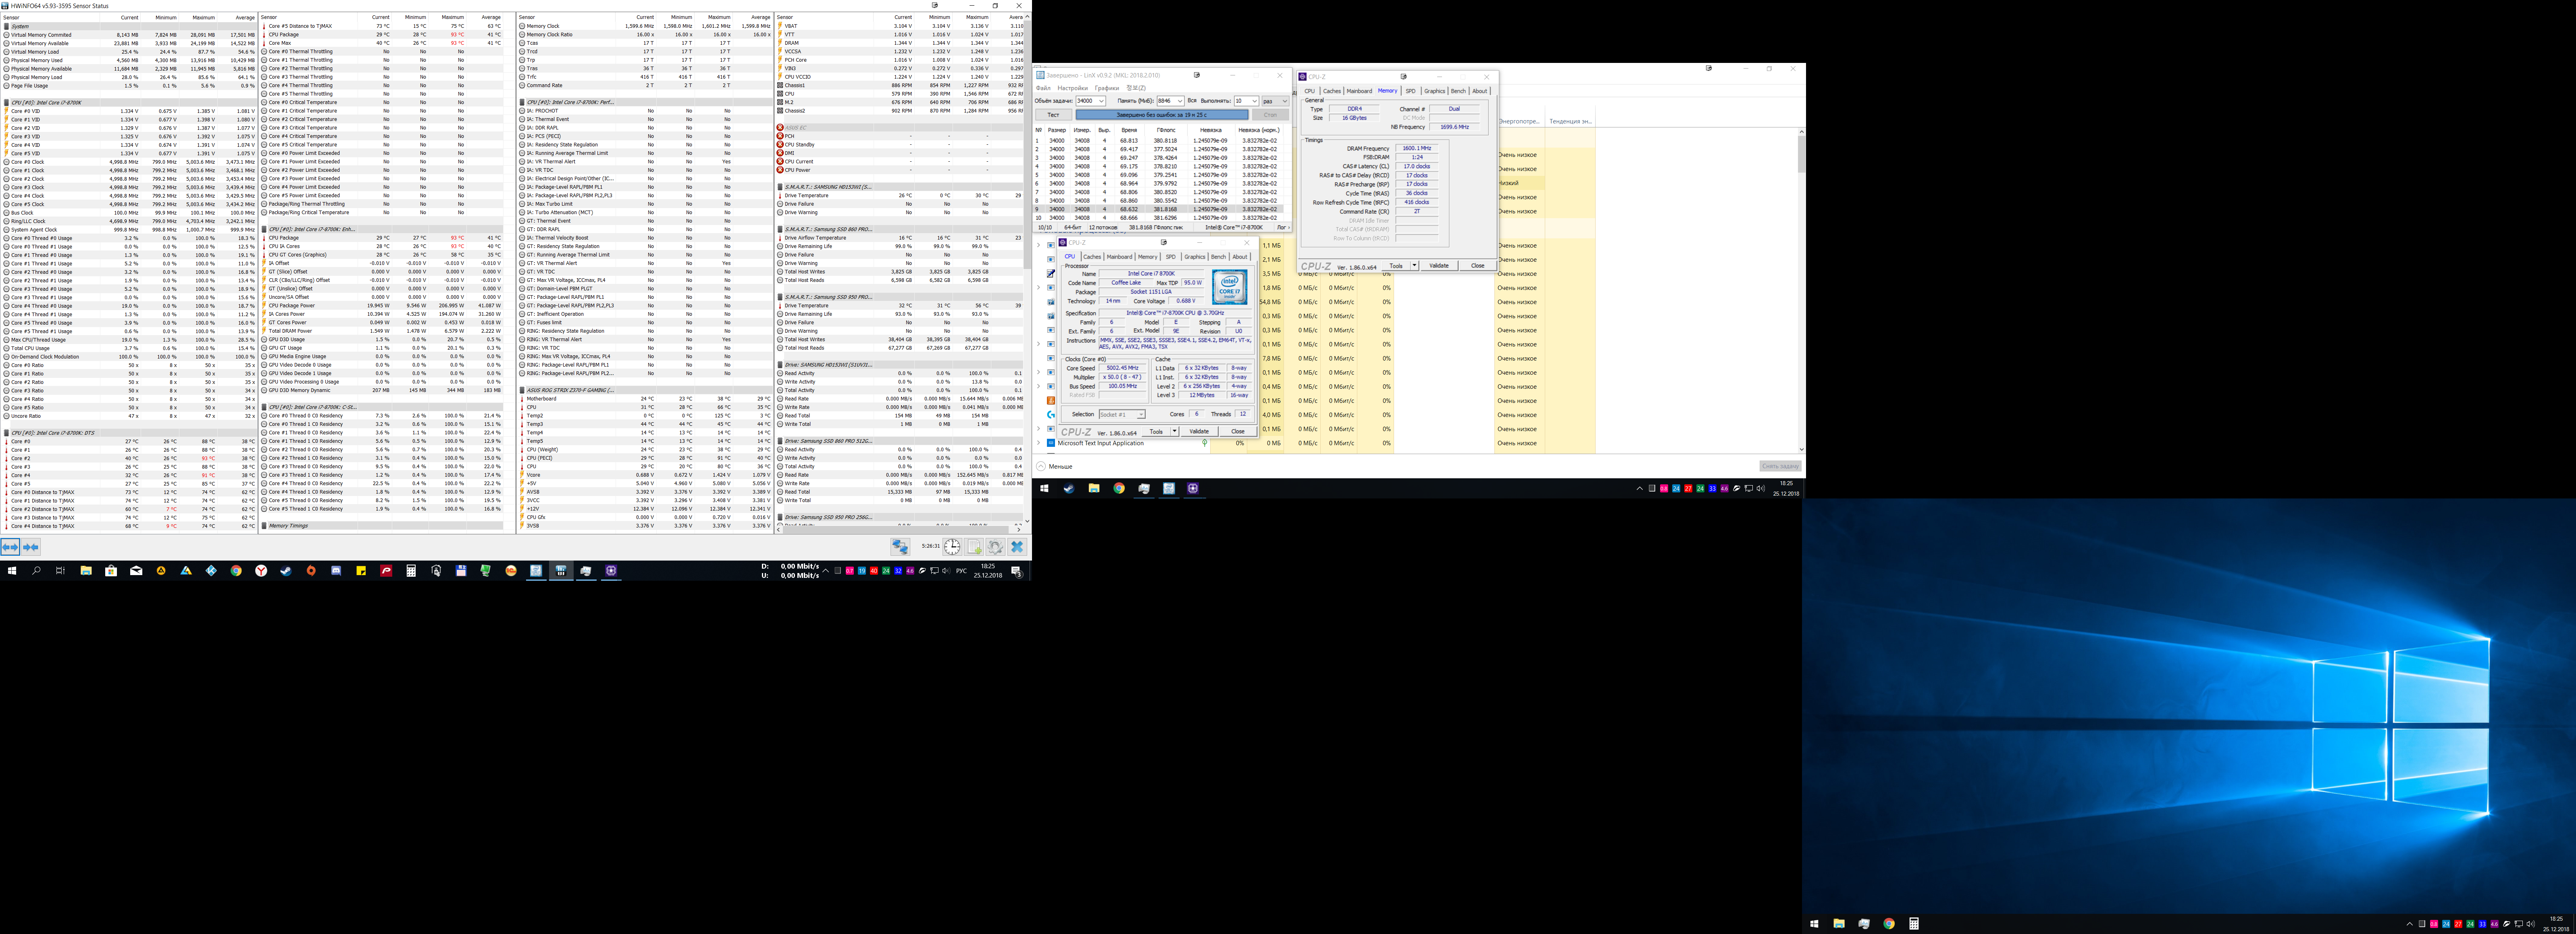Open Tools dropdown arrow in CPU-Z Memory window
This screenshot has height=934, width=2576.
[1414, 266]
